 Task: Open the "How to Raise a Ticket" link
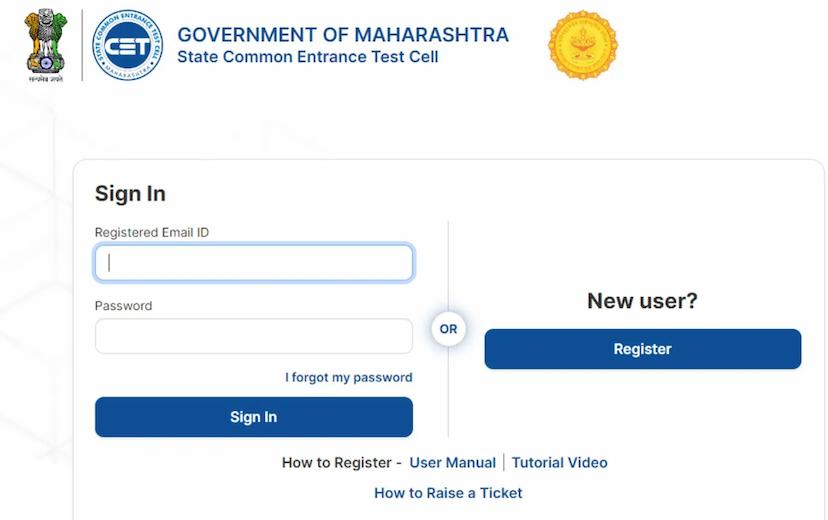click(x=448, y=493)
